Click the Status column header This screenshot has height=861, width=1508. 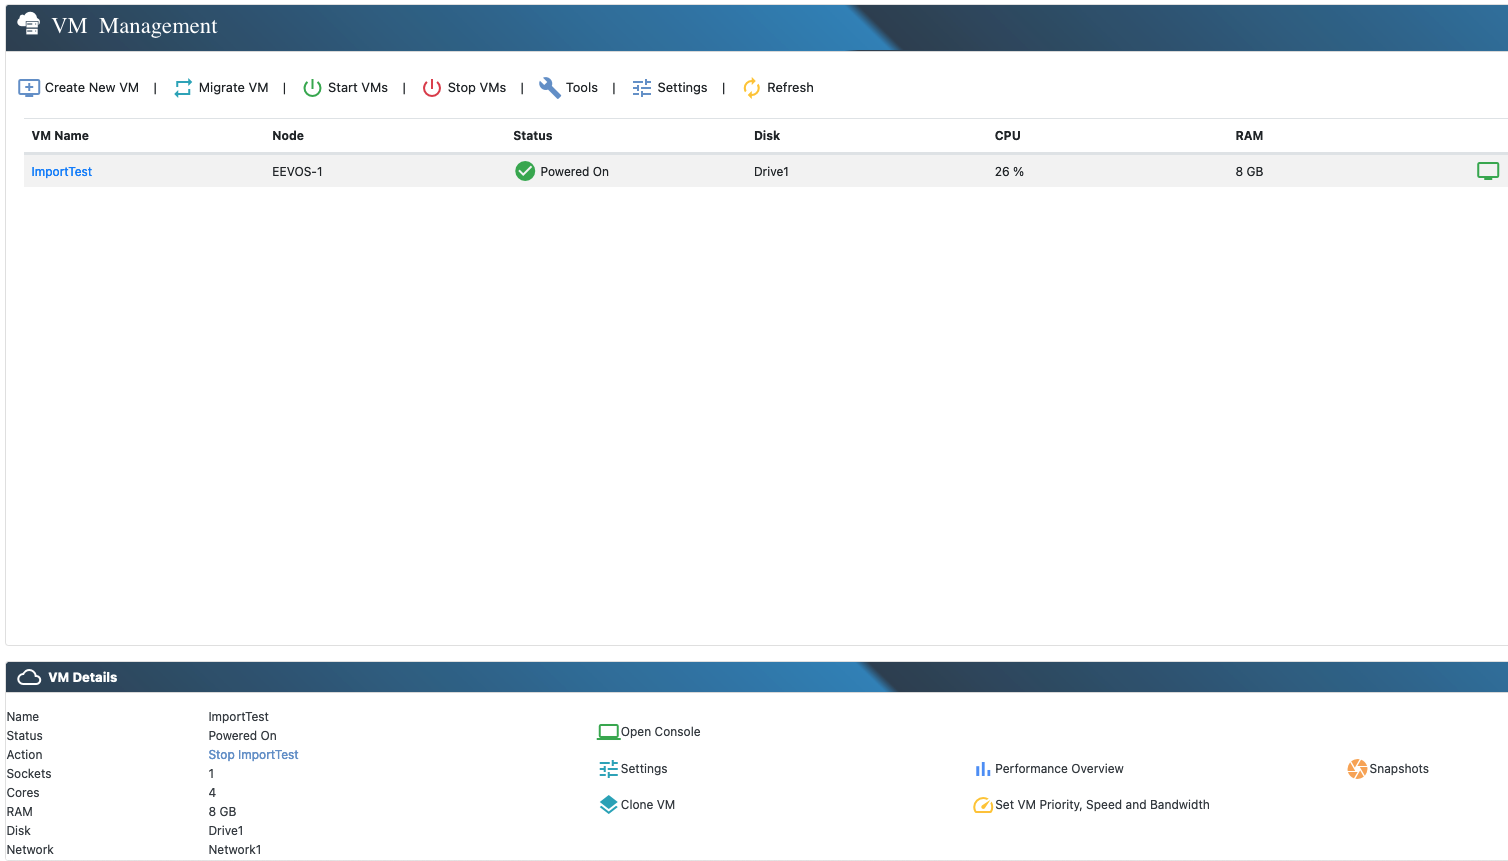tap(532, 136)
